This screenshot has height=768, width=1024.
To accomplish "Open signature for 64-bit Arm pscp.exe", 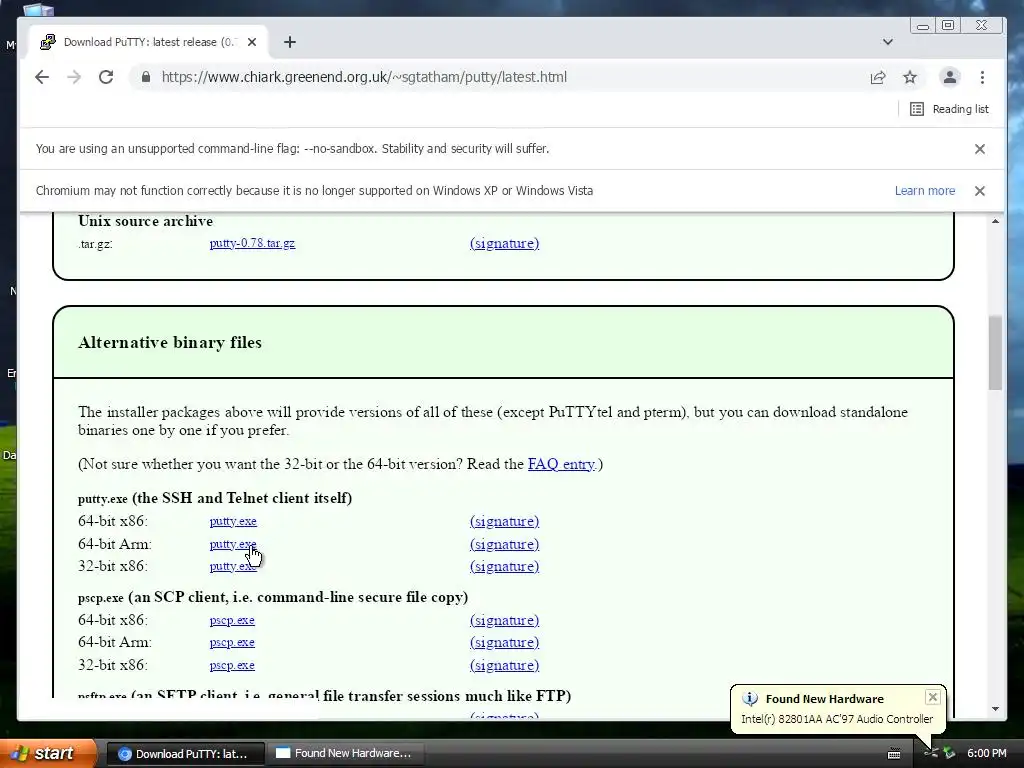I will pos(504,643).
